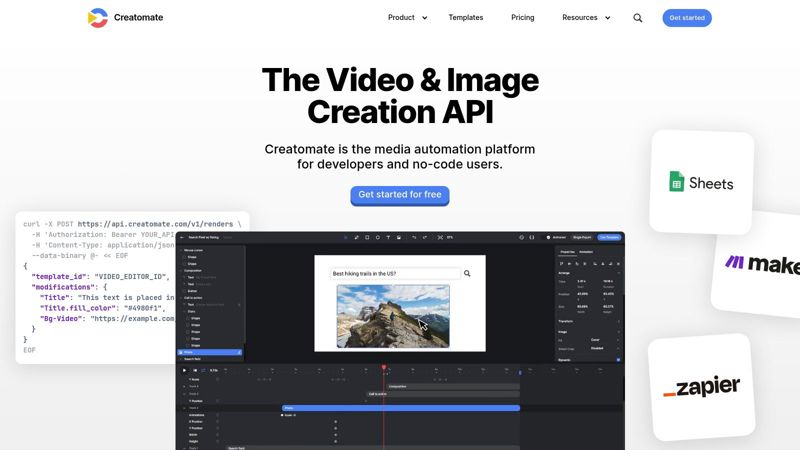Viewport: 800px width, 450px height.
Task: Toggle the Autosave switch
Action: 548,237
